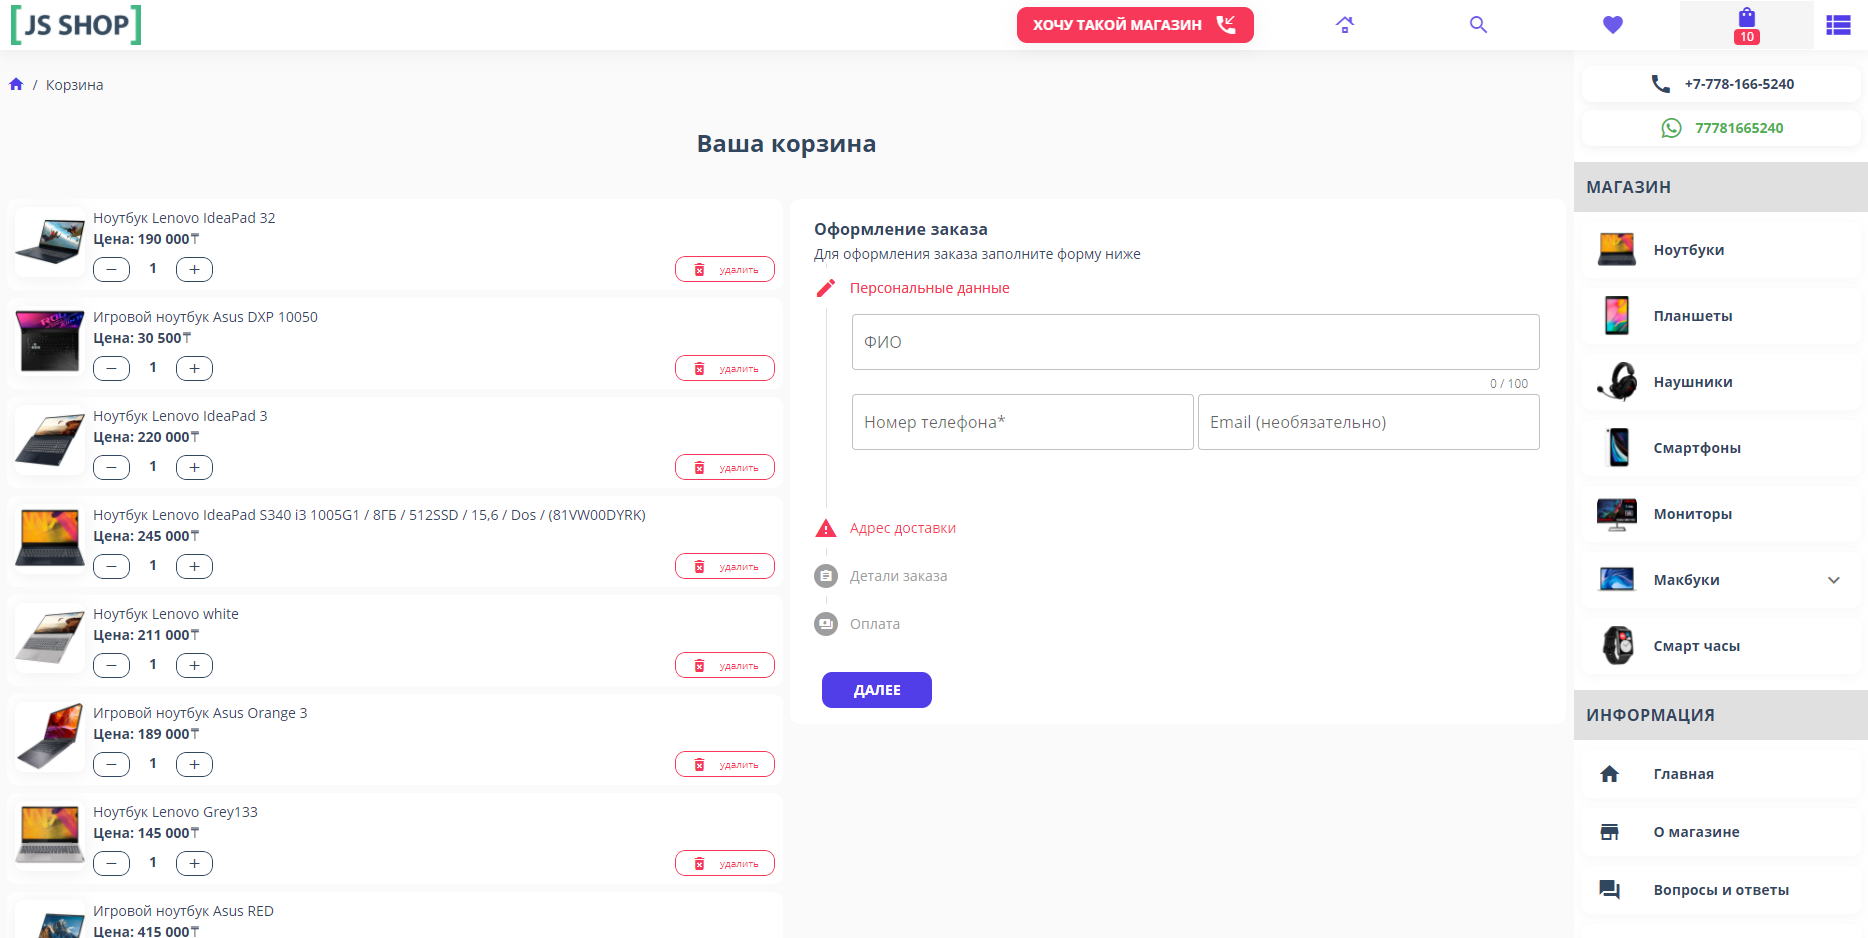Open the home icon in top bar

click(1345, 25)
